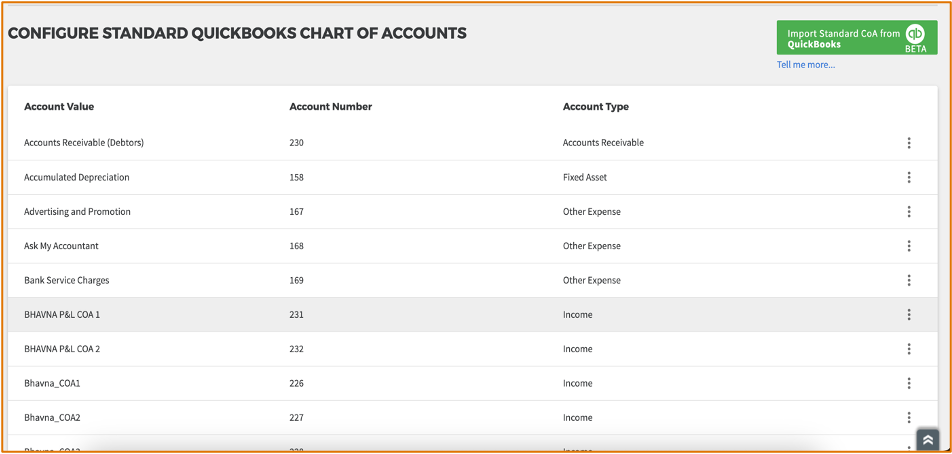Open options menu for Advertising and Promotion
Viewport: 952px width, 454px height.
click(x=909, y=212)
